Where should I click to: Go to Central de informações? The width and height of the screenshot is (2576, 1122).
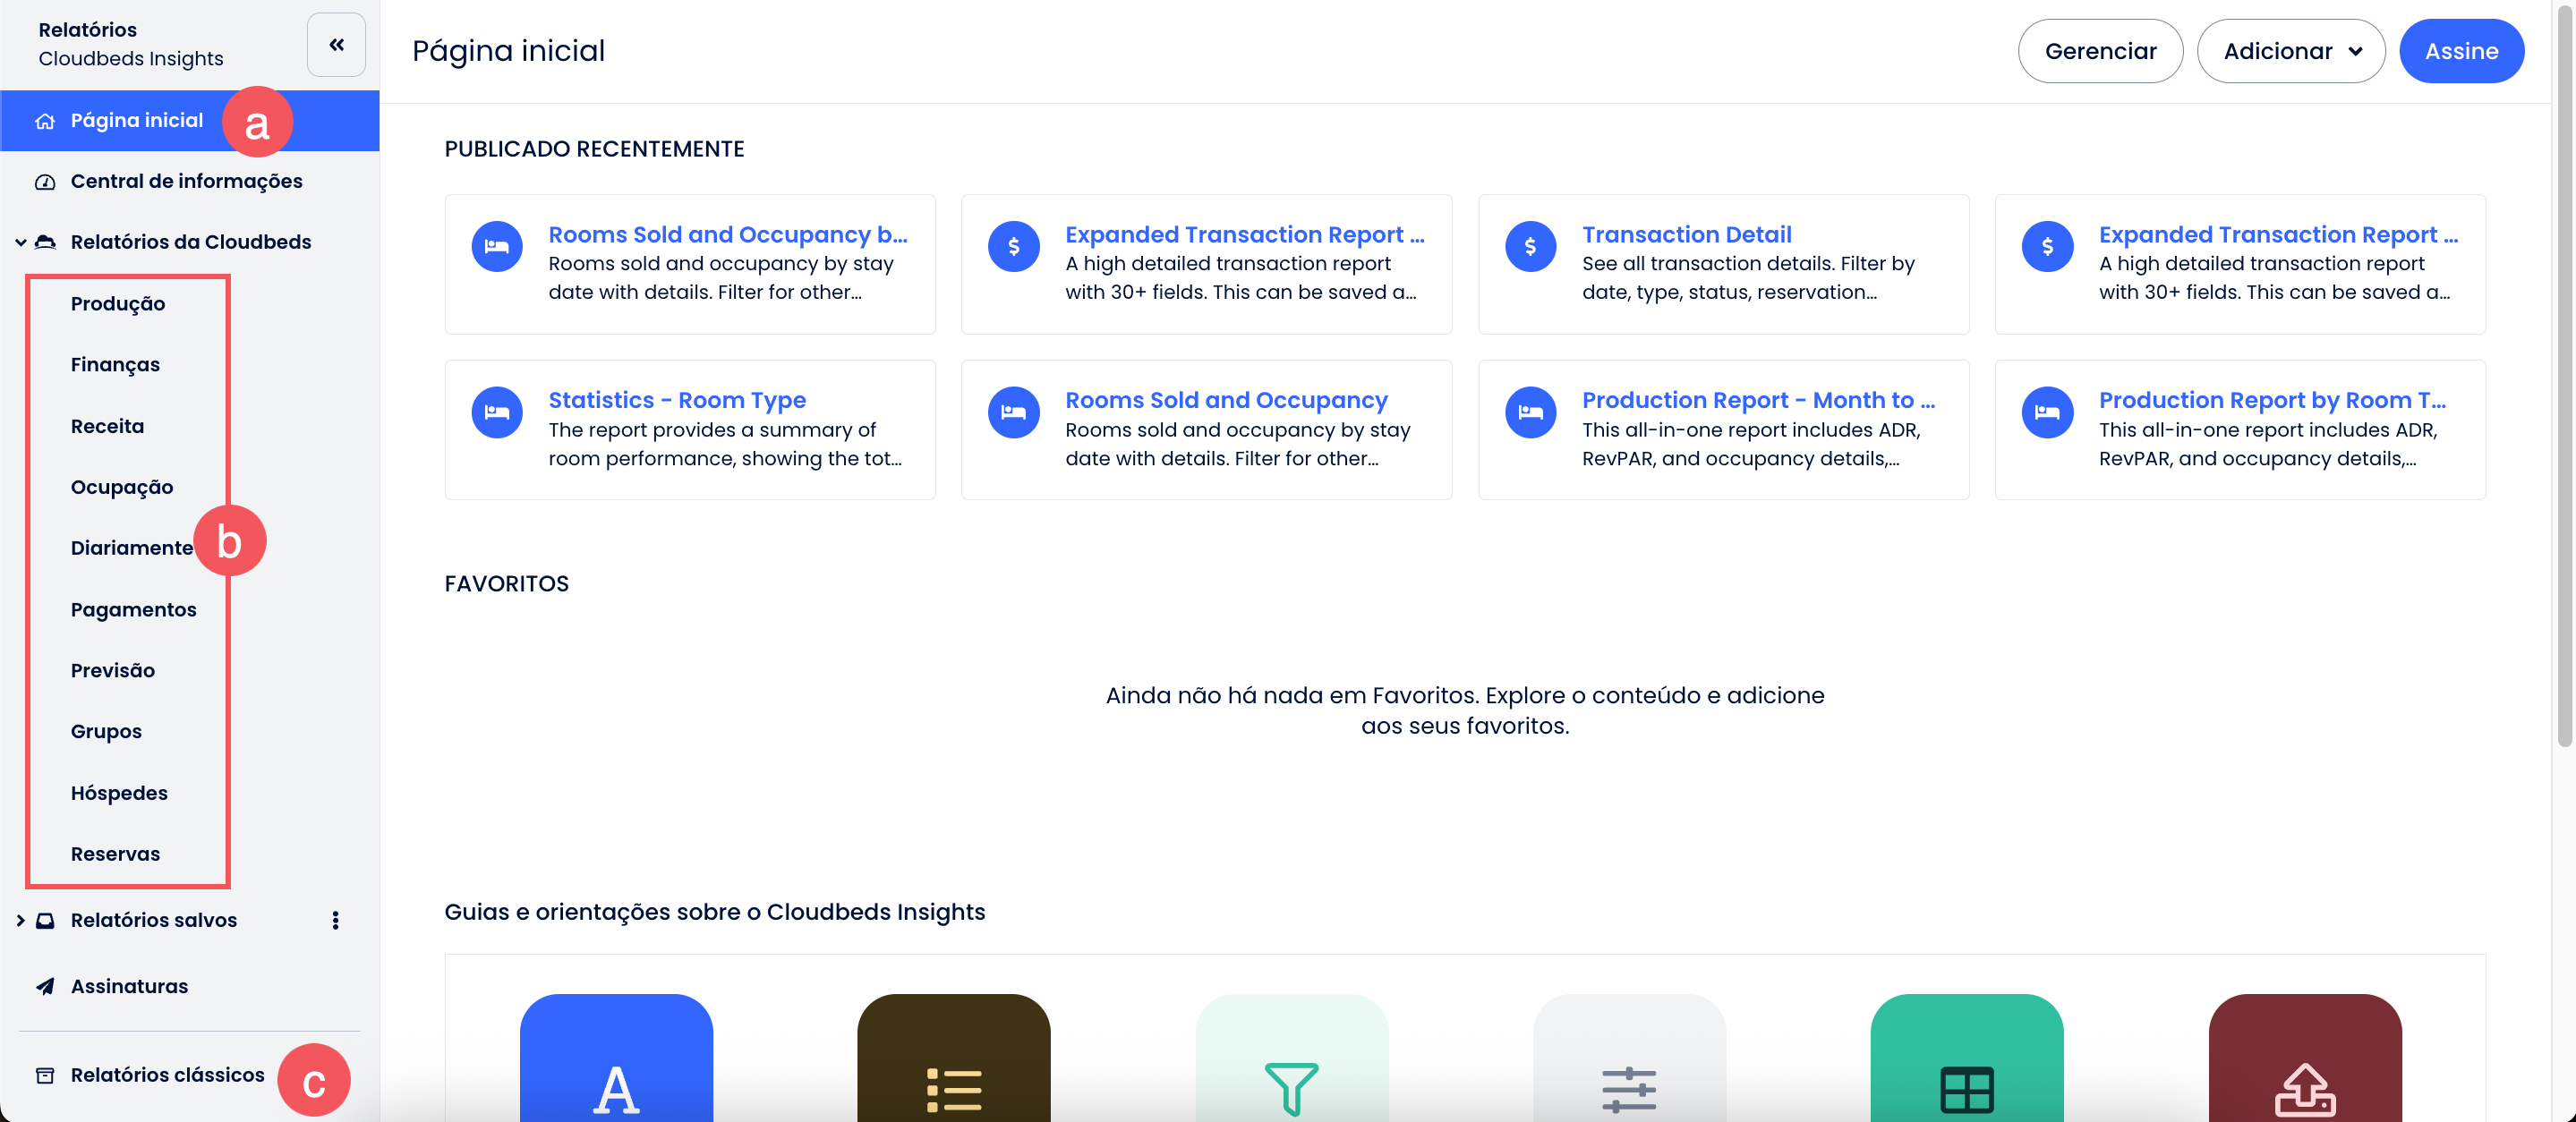coord(186,181)
